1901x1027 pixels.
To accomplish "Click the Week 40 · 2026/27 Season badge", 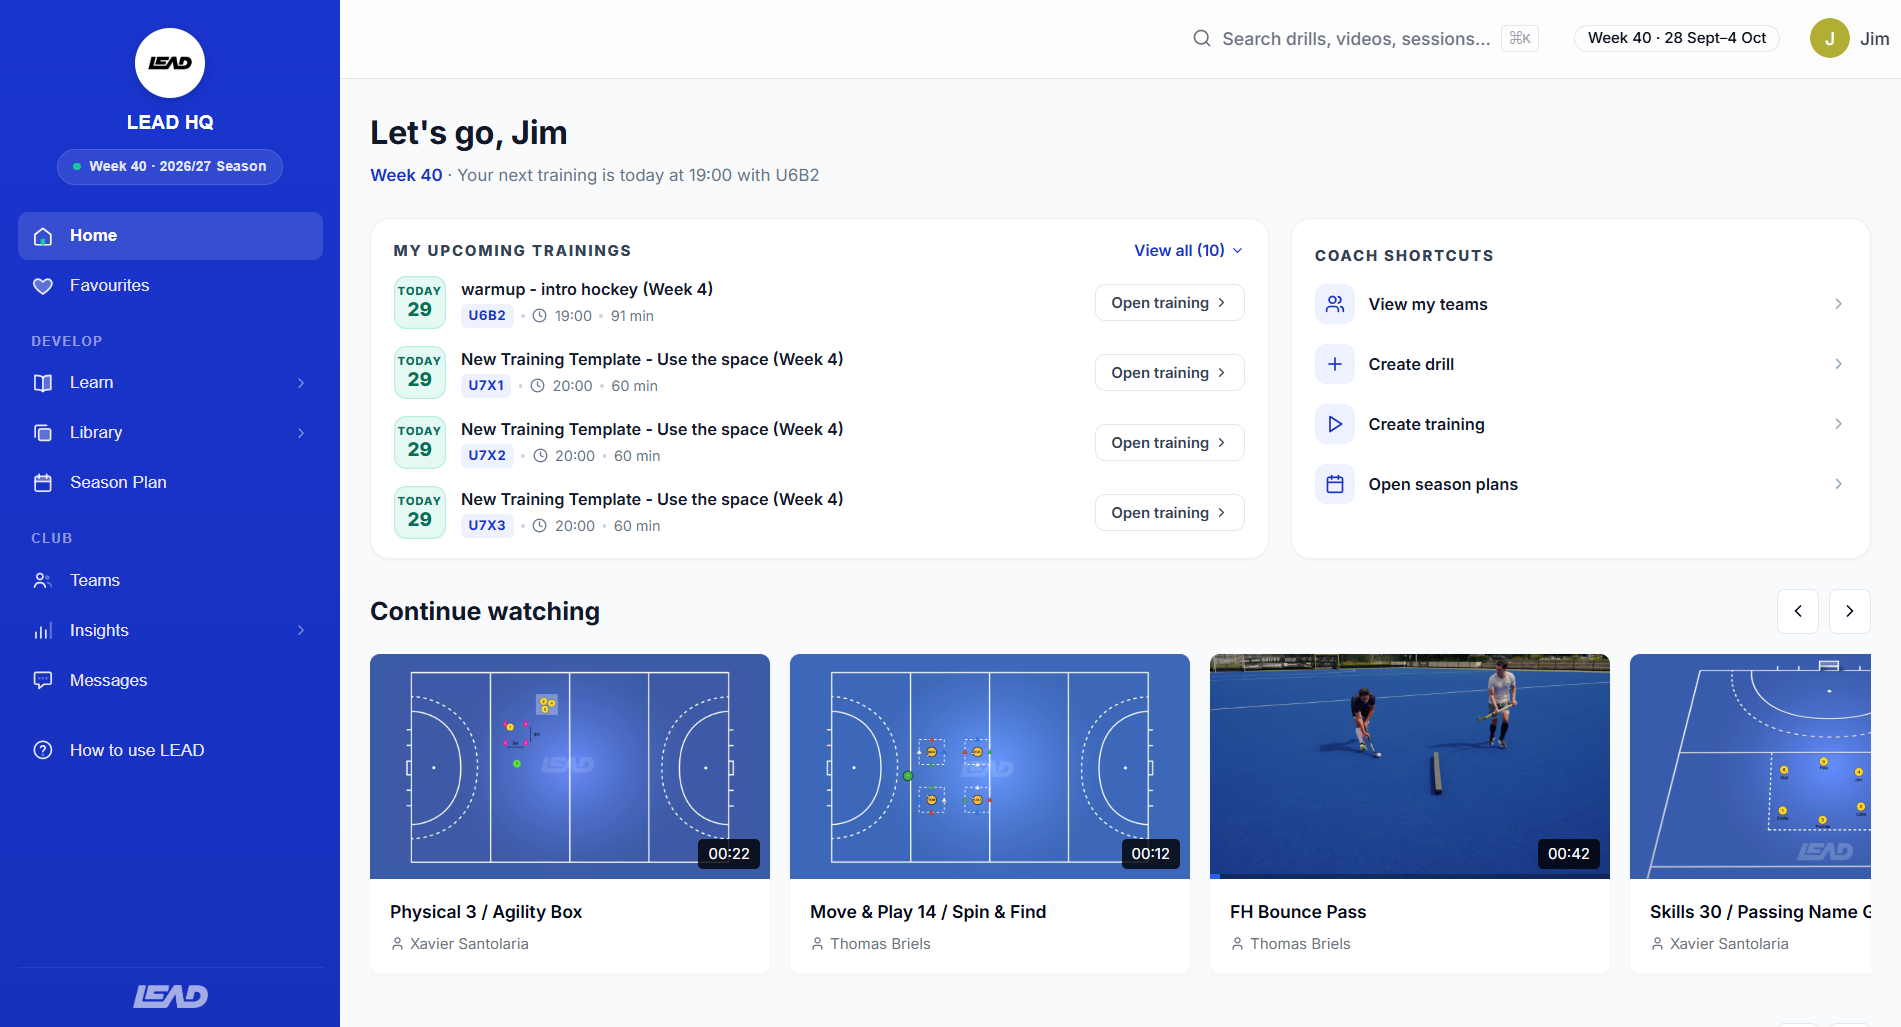I will (170, 167).
